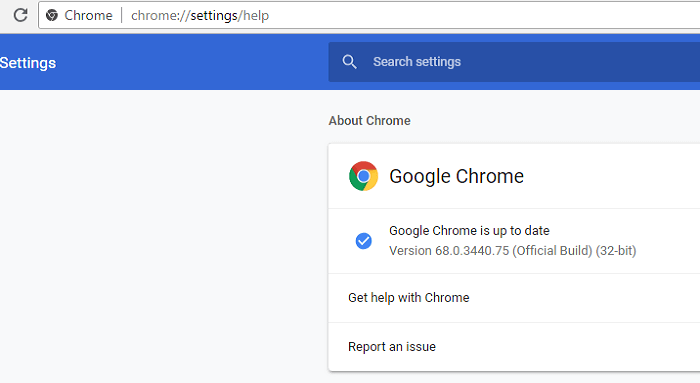Click into the Search settings field
Screen dimensions: 700x383
(x=514, y=62)
